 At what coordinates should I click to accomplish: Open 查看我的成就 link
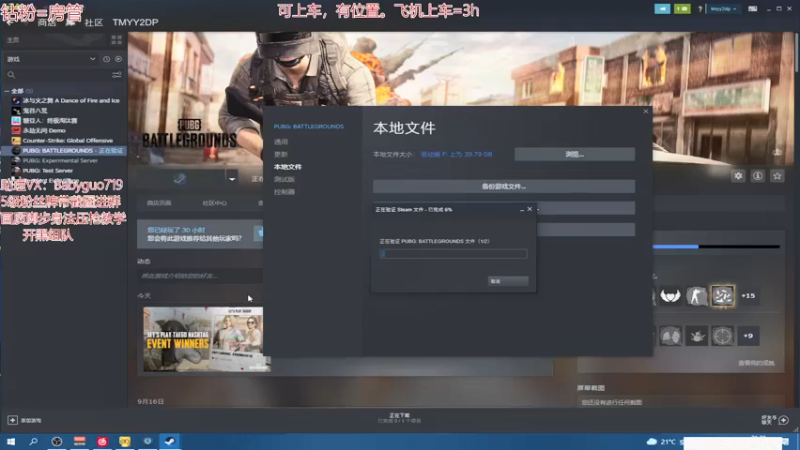coord(756,363)
